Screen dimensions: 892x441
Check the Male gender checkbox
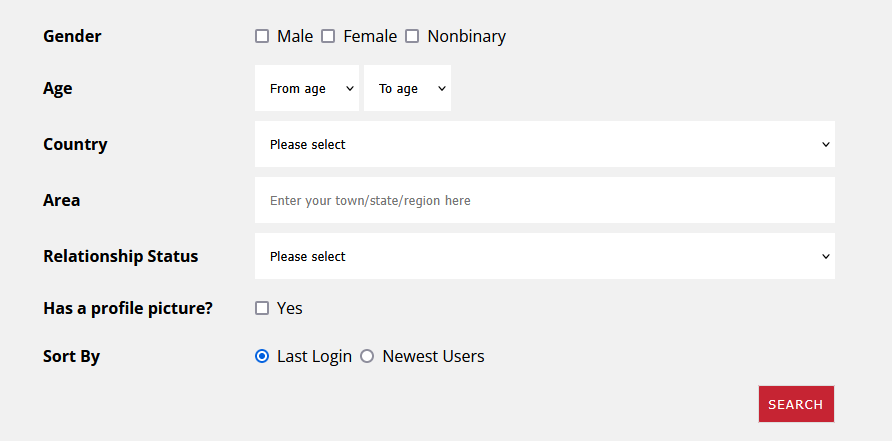[x=262, y=36]
